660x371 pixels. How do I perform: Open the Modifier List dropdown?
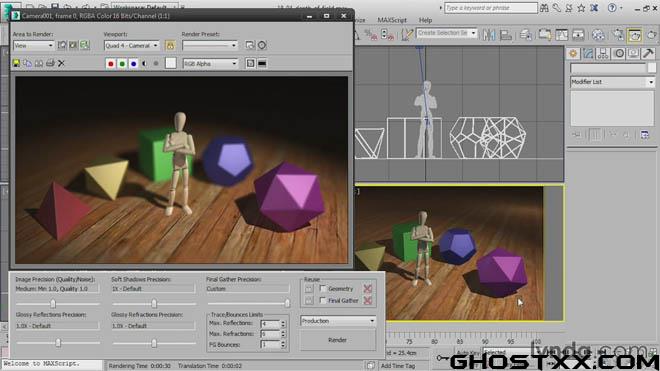(612, 82)
